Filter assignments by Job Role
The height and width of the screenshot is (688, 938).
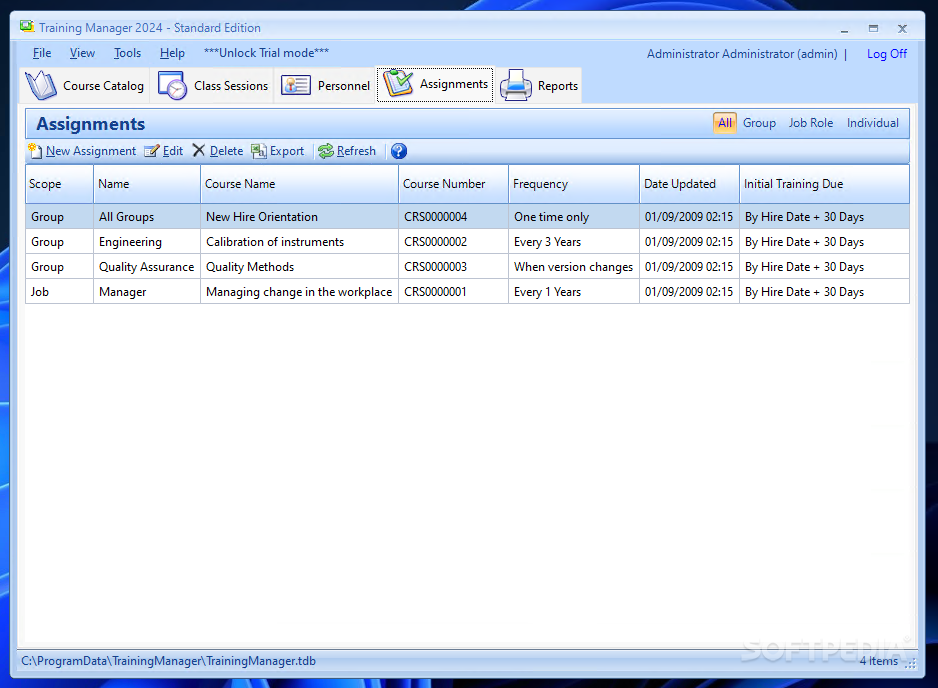pos(811,123)
